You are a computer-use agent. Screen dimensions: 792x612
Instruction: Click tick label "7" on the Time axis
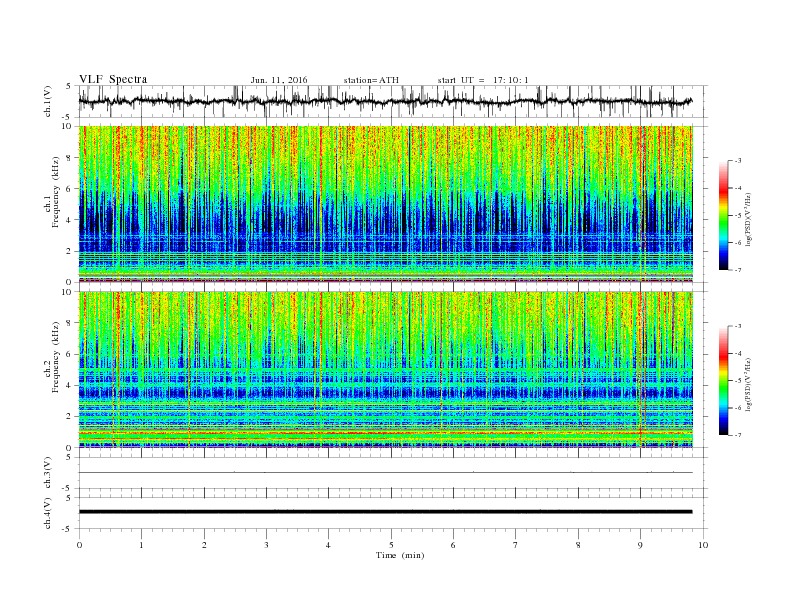(515, 545)
